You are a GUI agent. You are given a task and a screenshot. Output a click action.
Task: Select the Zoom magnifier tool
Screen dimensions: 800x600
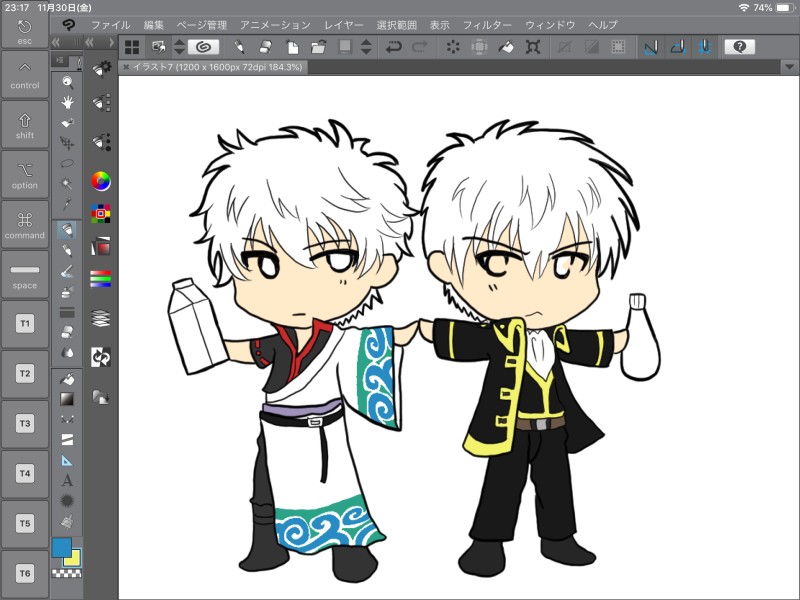point(67,82)
